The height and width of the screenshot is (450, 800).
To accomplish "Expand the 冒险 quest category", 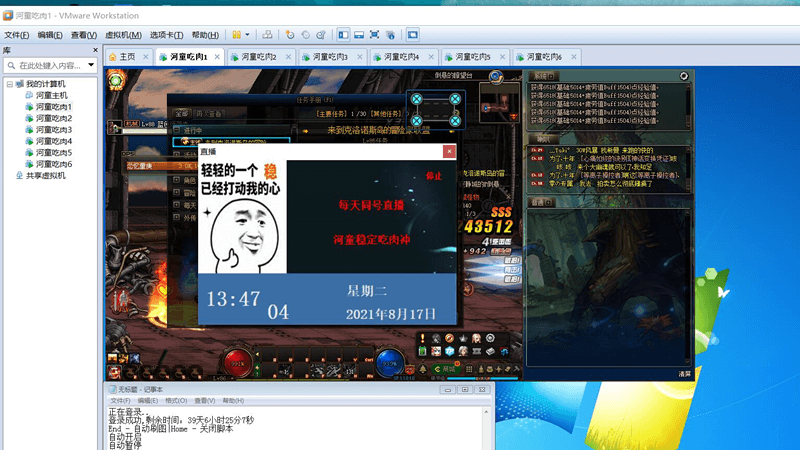I will [177, 193].
